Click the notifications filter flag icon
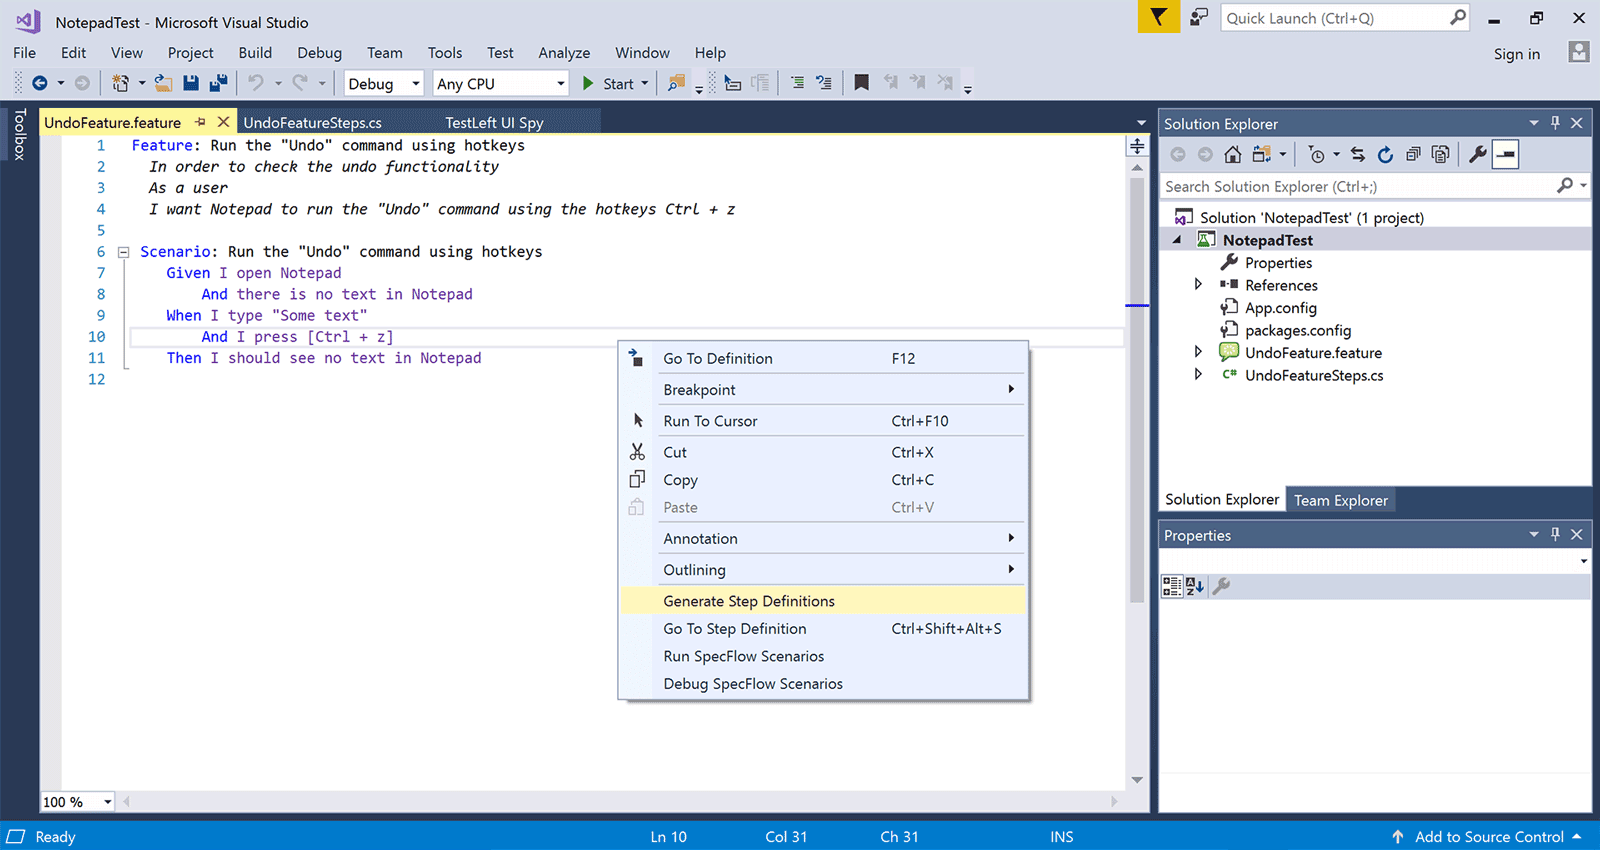Viewport: 1600px width, 850px height. point(1158,18)
